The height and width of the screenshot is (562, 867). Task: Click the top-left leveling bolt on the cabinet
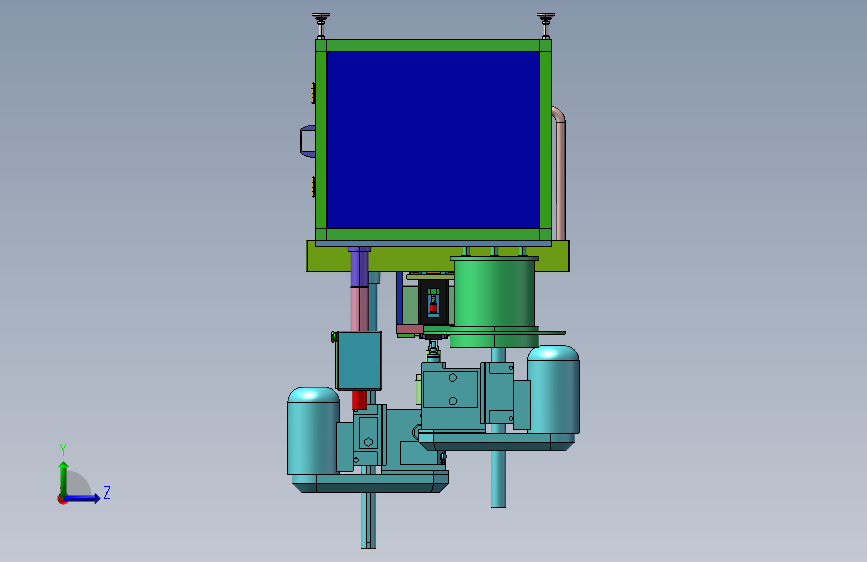click(x=321, y=25)
